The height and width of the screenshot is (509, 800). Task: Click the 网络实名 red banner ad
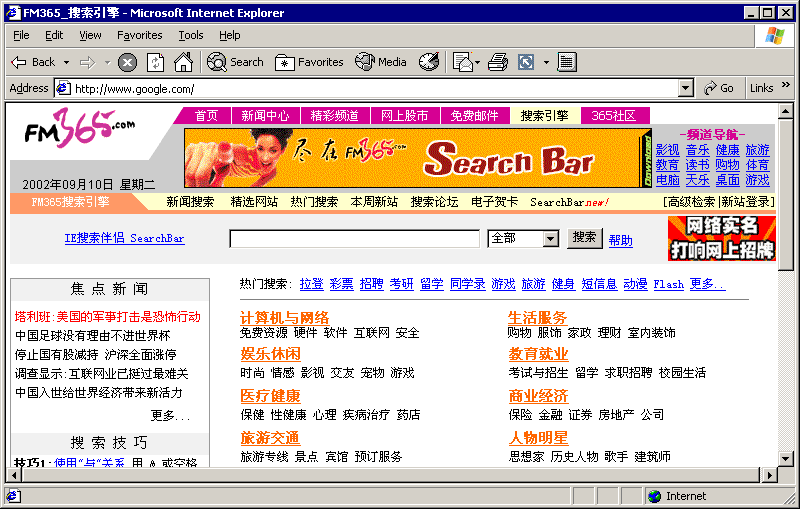(721, 238)
